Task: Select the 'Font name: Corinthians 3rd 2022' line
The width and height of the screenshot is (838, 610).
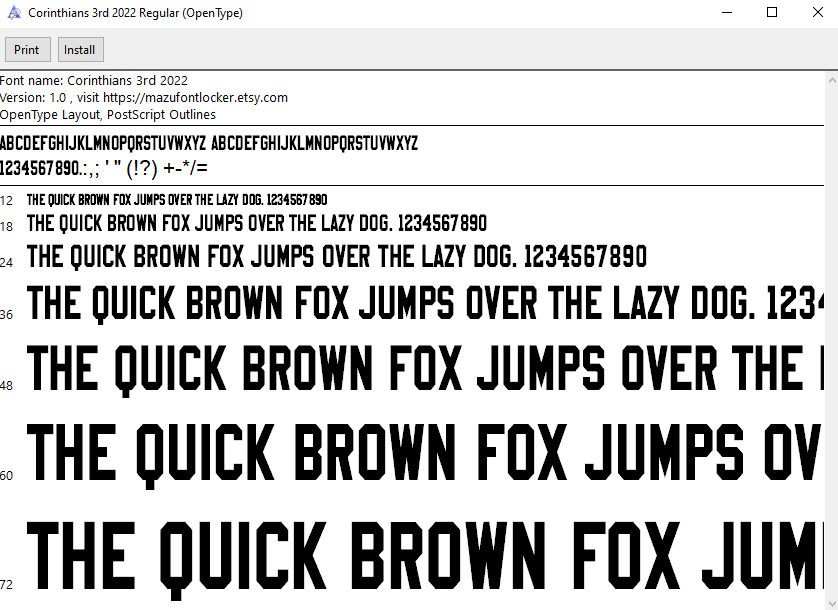Action: [x=95, y=81]
